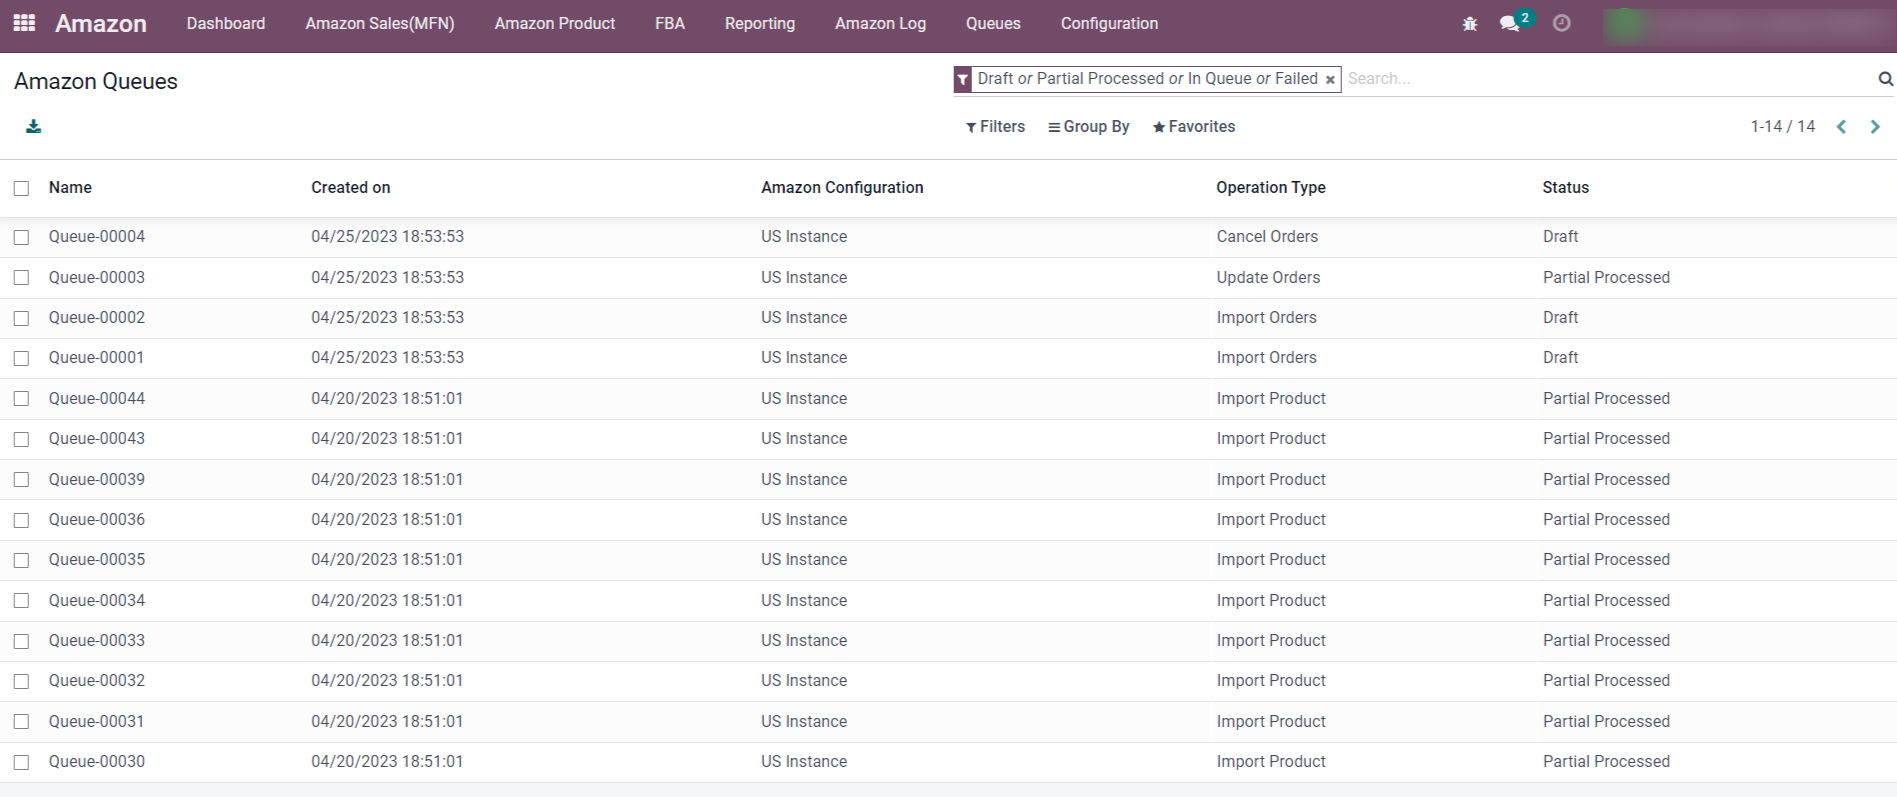Check the box for Queue-00032
Viewport: 1897px width, 797px height.
click(x=21, y=681)
